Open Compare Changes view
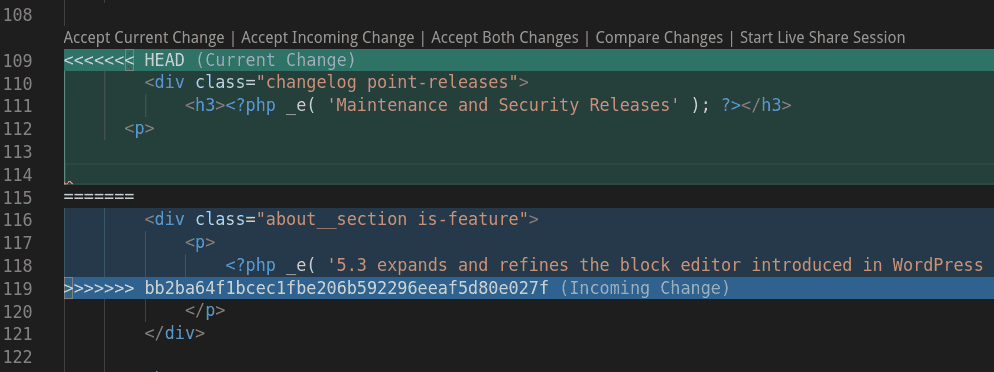 click(659, 38)
